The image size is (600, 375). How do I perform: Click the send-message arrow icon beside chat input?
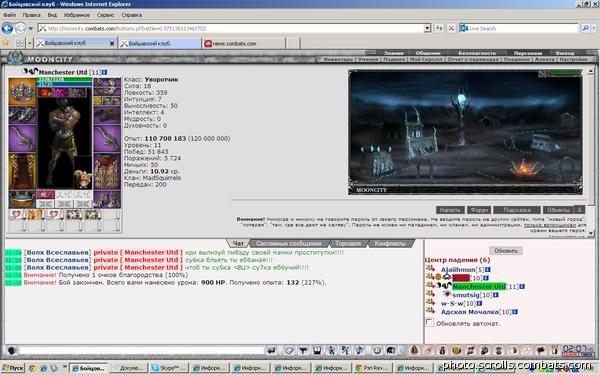271,350
